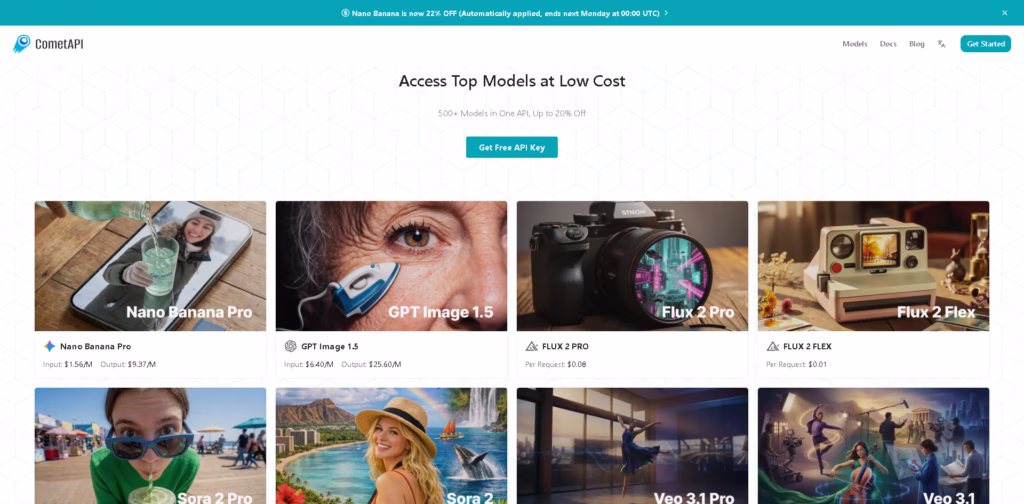
Task: Click the FLUX 2 FLEX triangle icon
Action: coord(773,346)
